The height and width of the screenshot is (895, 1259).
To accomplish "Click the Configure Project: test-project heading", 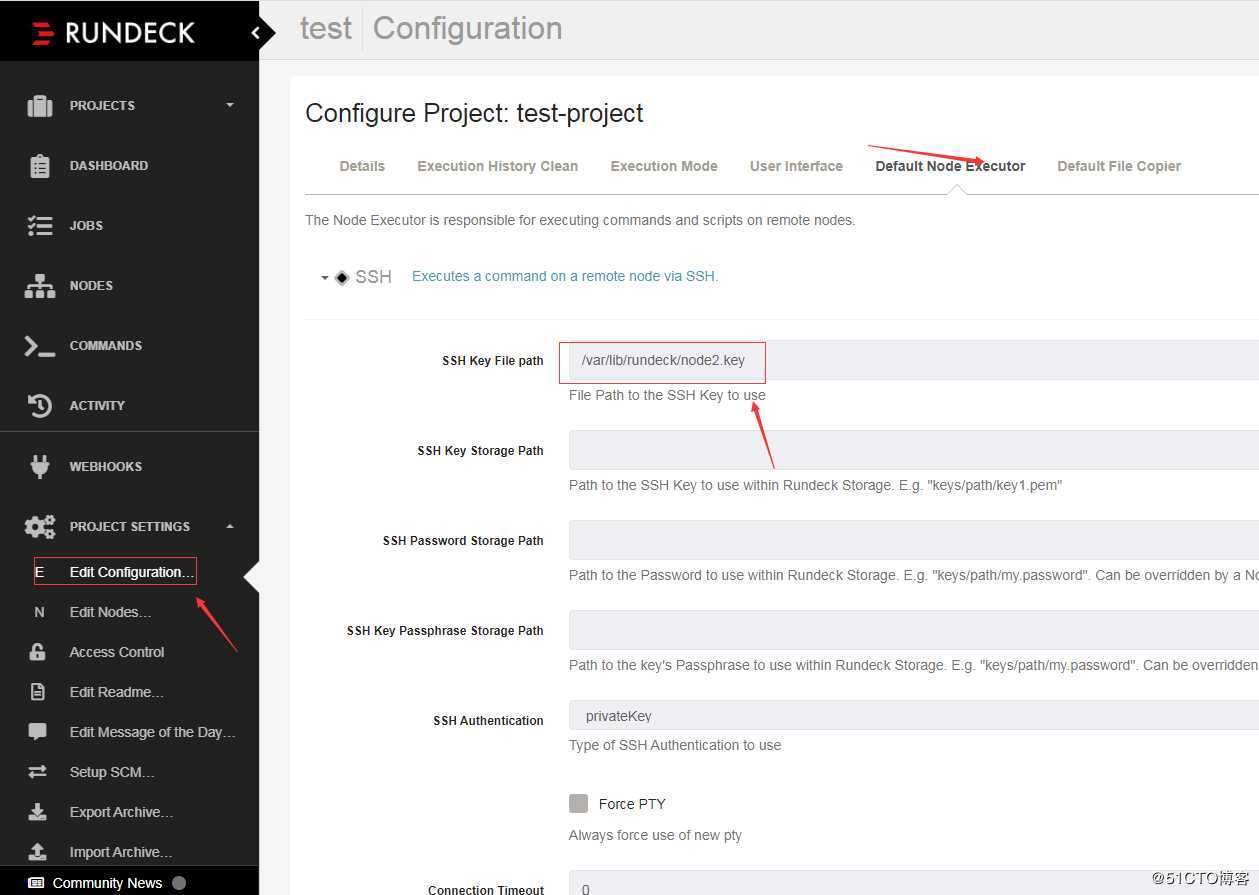I will (x=474, y=113).
